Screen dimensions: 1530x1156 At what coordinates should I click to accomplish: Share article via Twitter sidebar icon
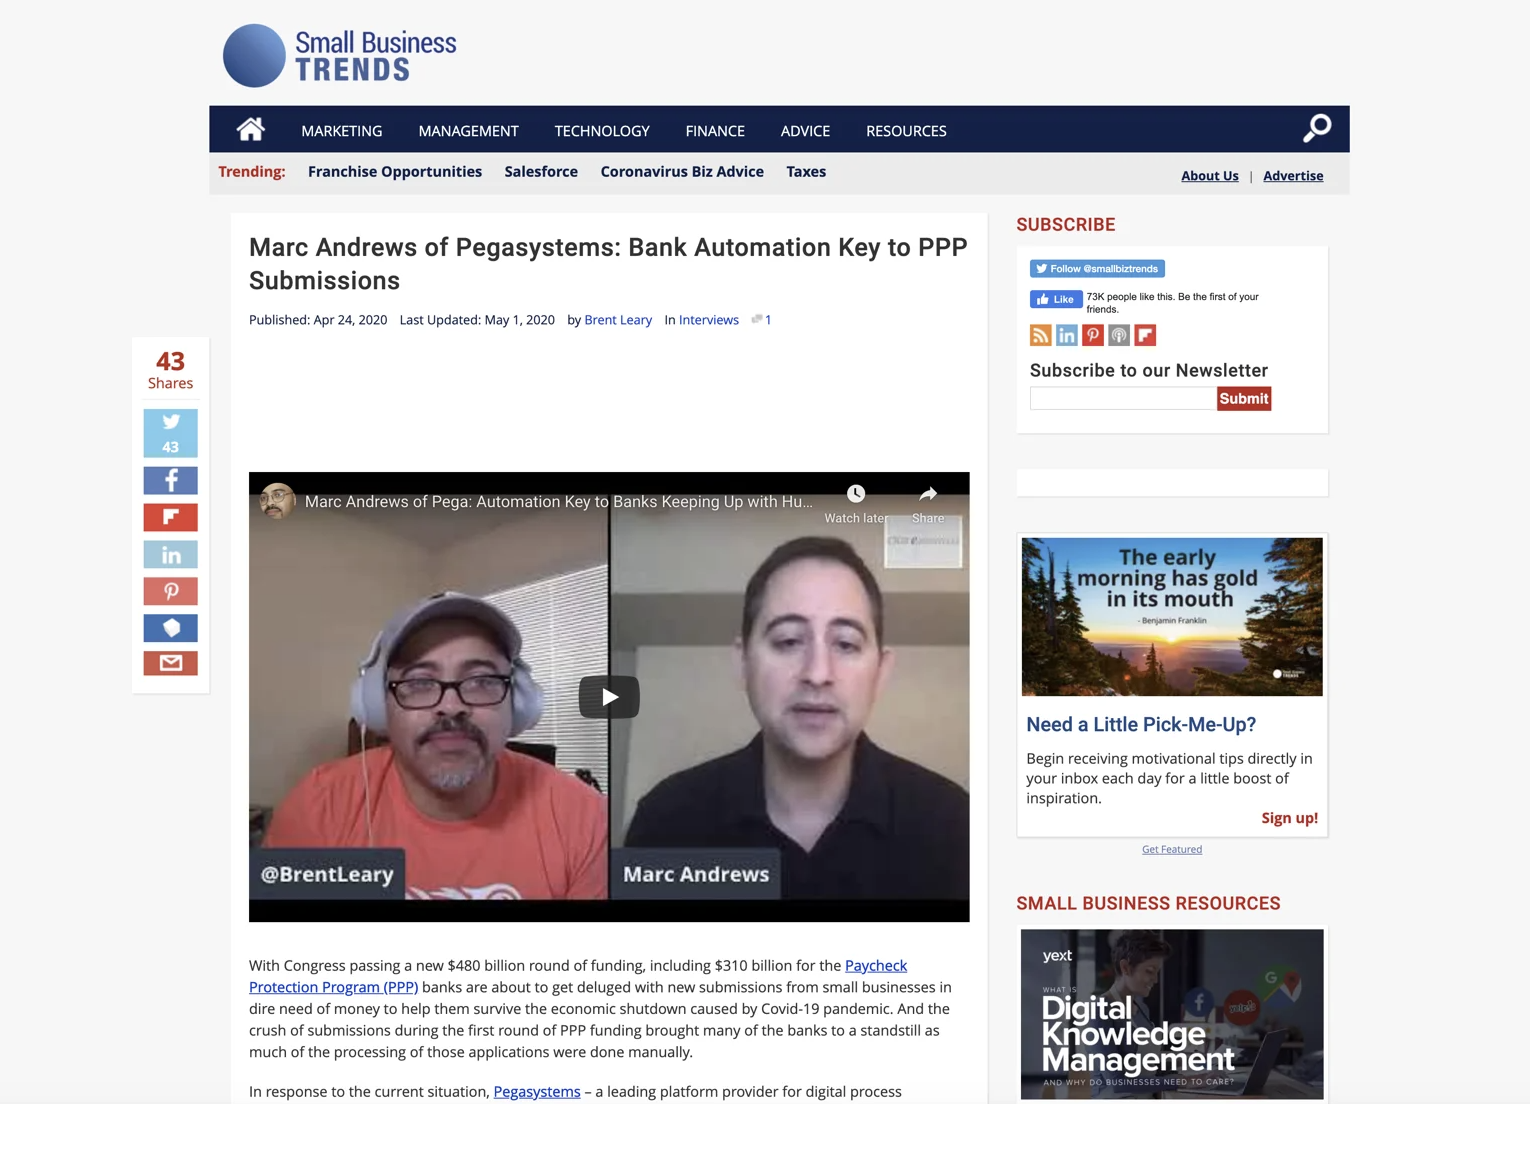[171, 433]
